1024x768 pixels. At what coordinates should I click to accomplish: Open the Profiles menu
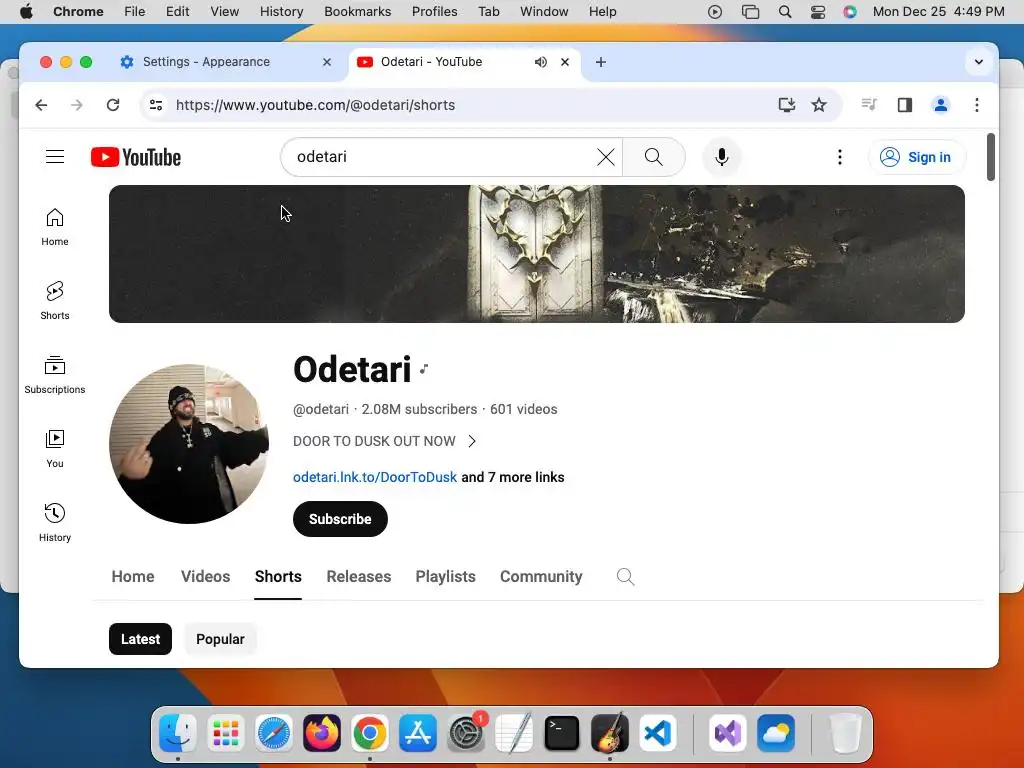click(434, 12)
